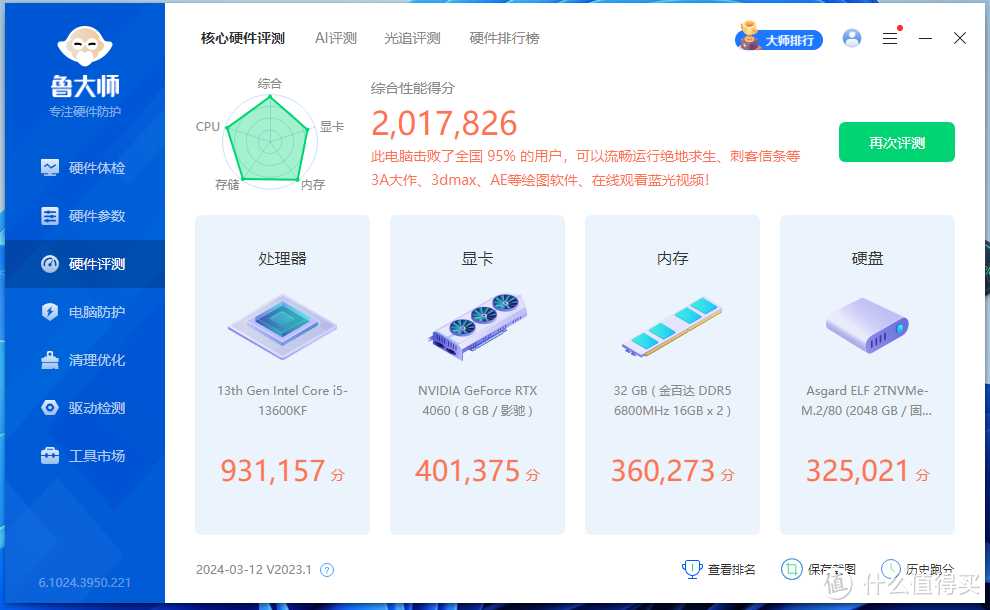Click the NVIDIA GeForce RTX 4060 text
Screen dimensions: 990x610
pos(477,400)
